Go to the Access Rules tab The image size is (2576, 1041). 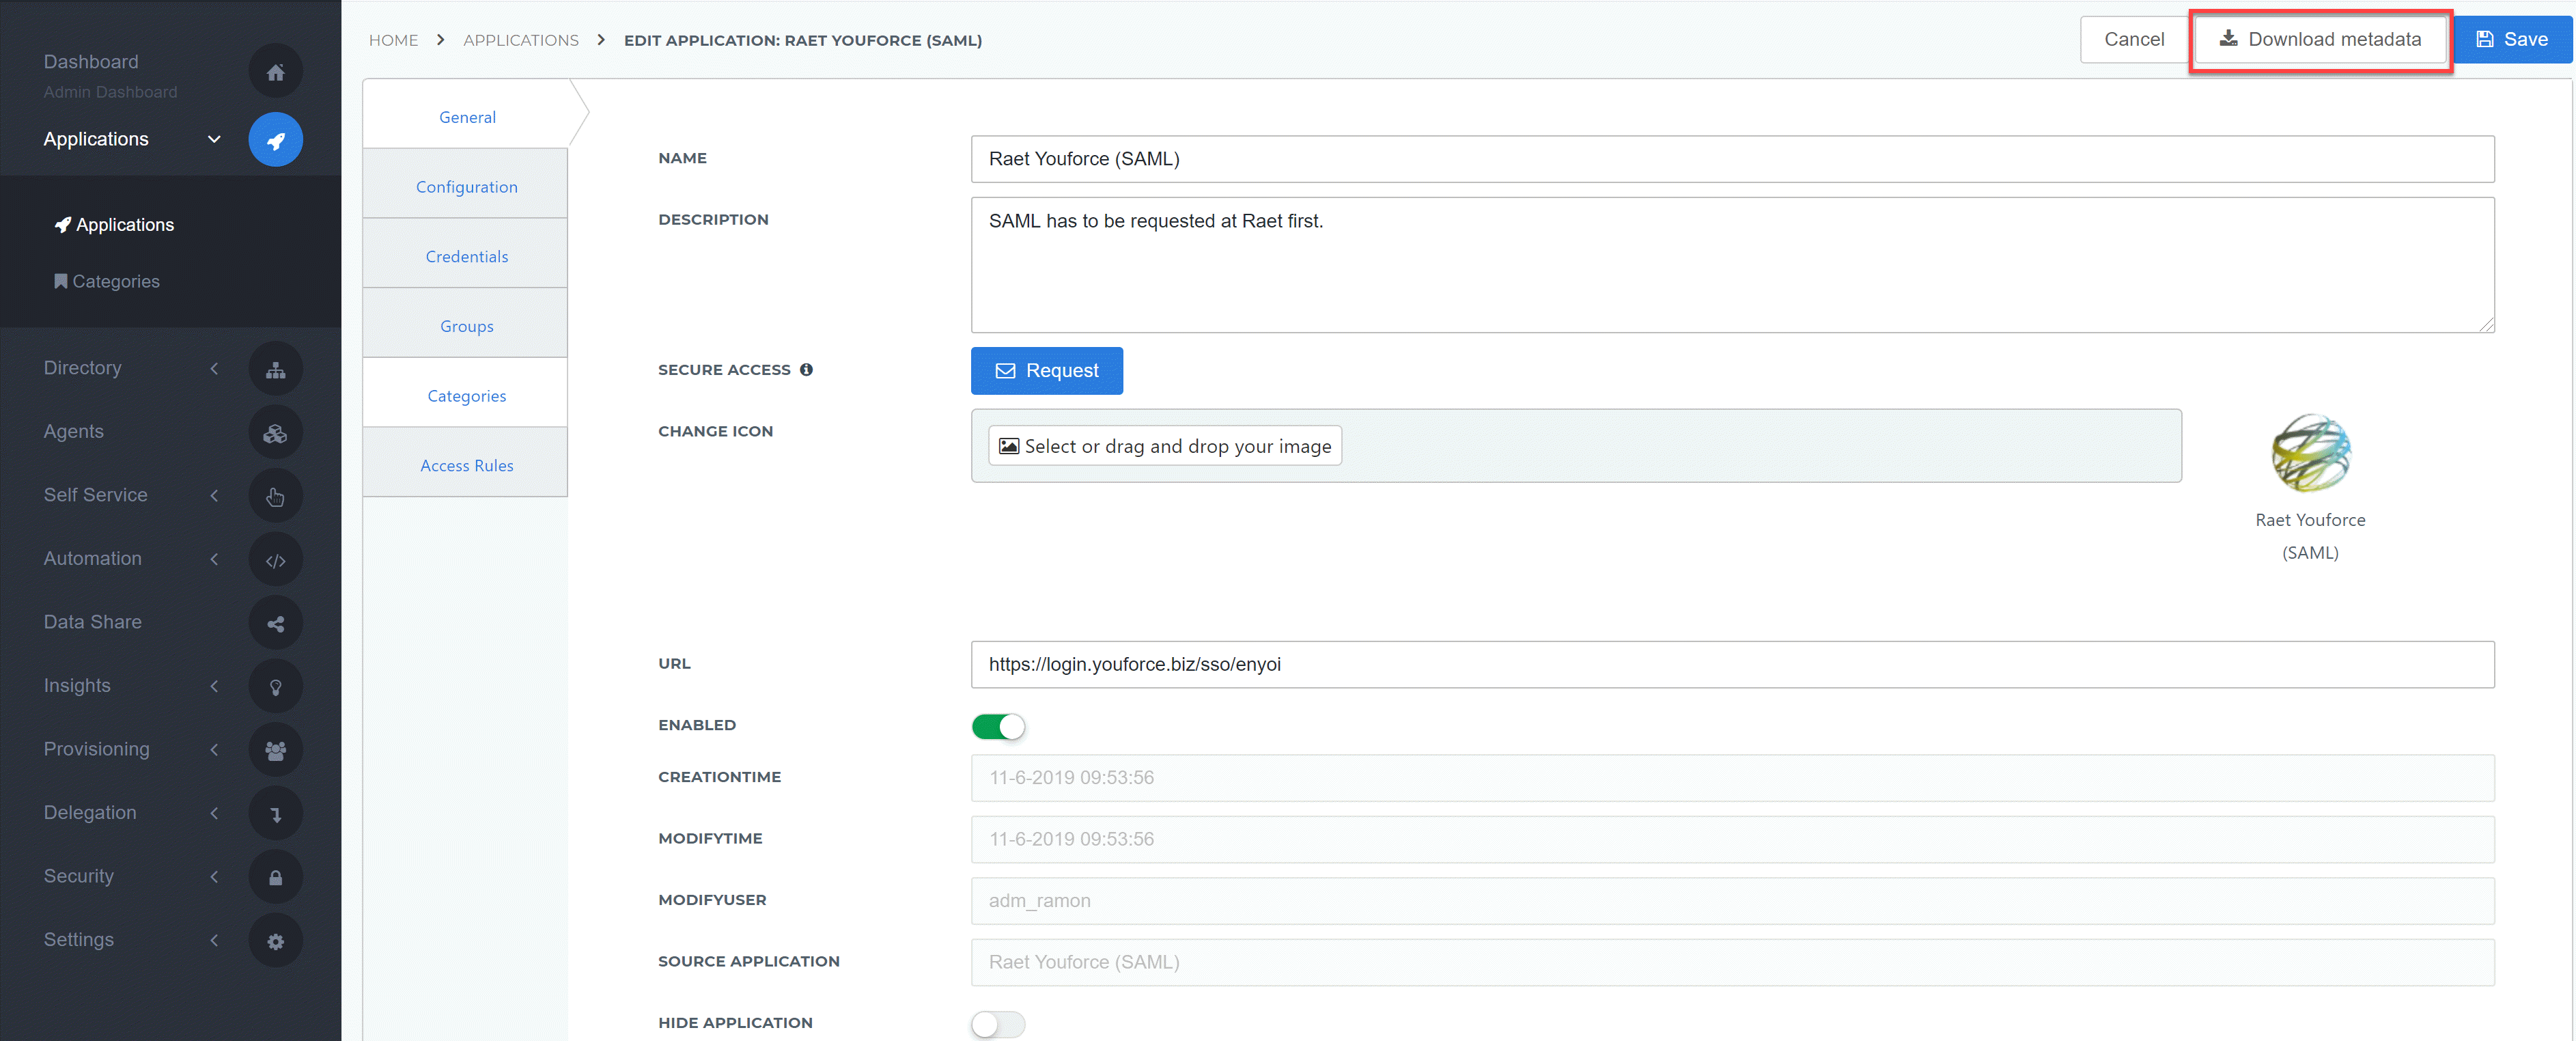466,466
